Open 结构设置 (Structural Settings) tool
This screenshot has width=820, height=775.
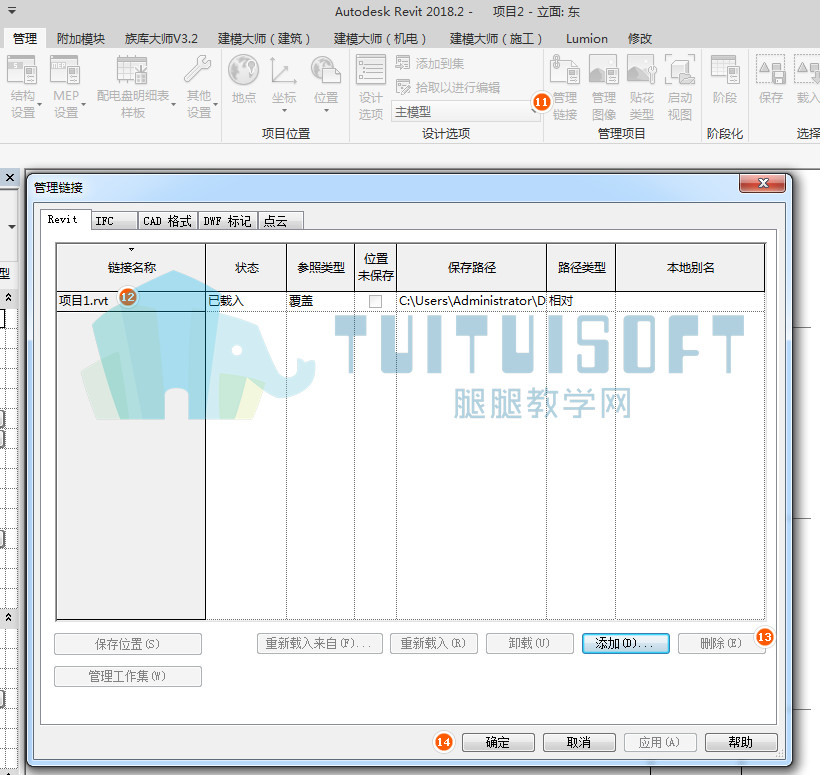click(23, 87)
